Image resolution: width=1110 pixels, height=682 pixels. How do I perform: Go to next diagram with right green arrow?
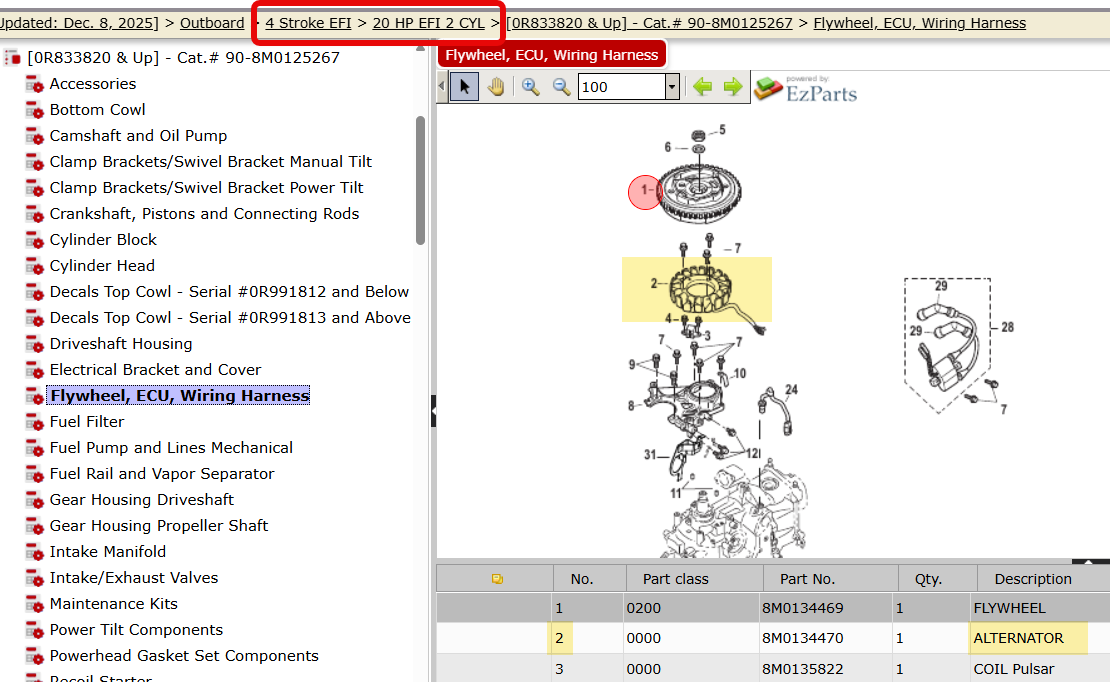click(733, 87)
